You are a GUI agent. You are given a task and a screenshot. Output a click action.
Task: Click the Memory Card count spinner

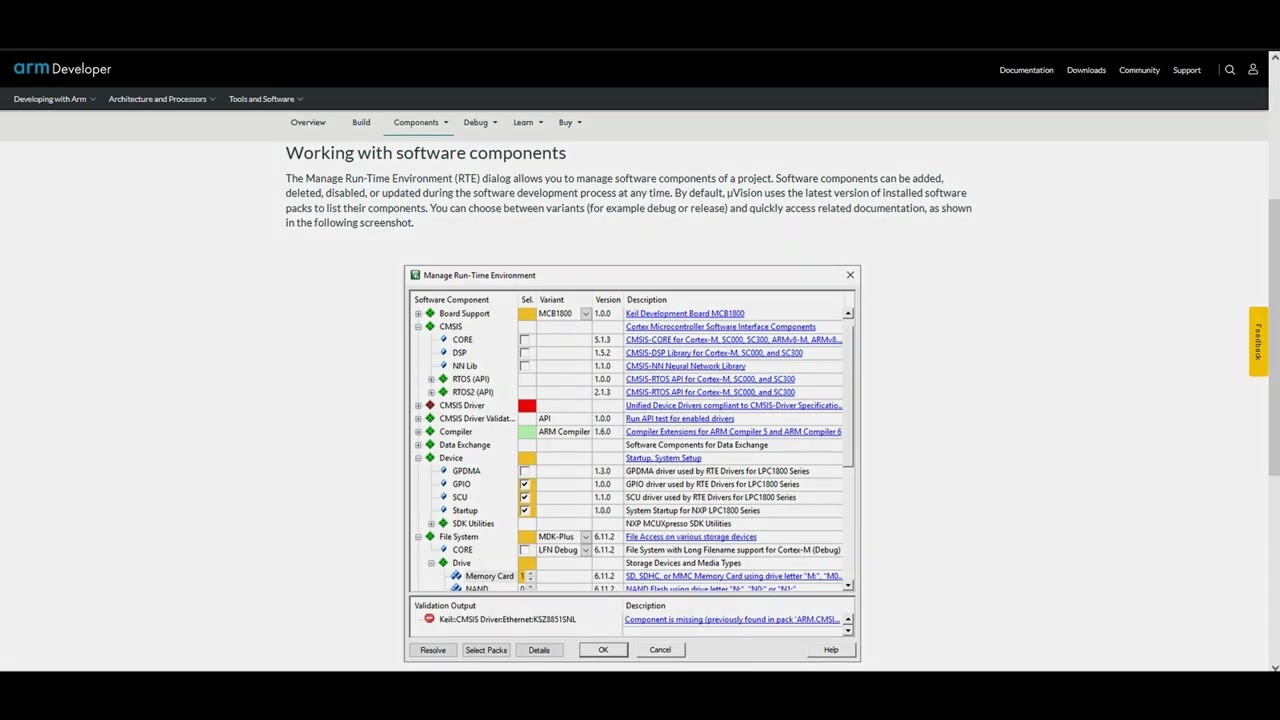(x=530, y=576)
